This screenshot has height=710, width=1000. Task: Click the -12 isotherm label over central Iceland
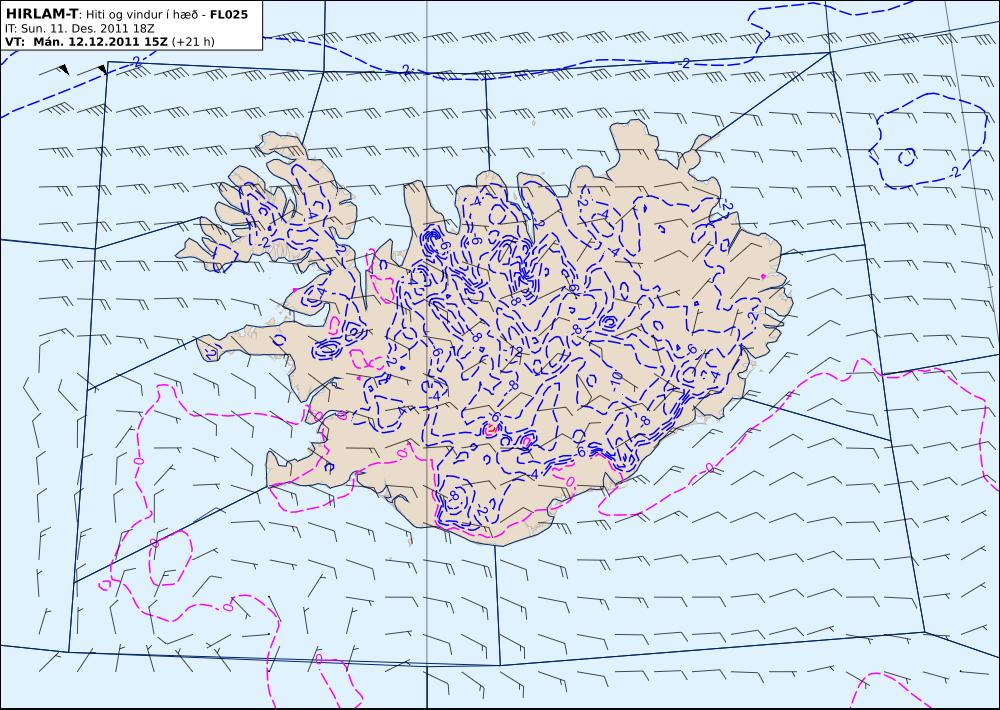pos(515,352)
